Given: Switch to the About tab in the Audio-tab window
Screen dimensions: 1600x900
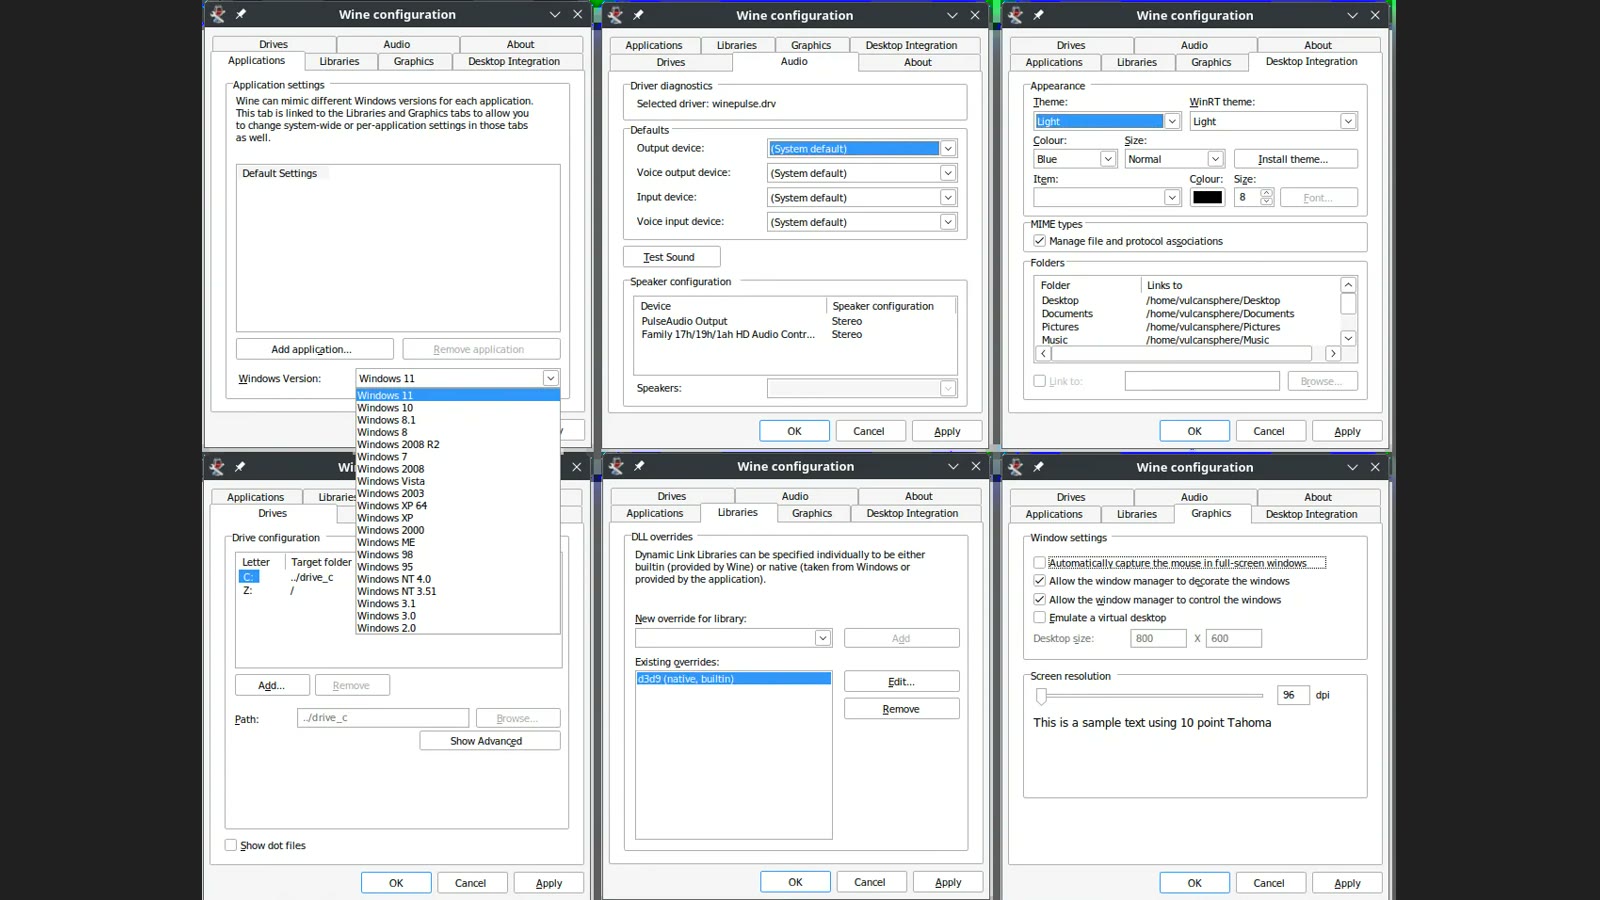Looking at the screenshot, I should pyautogui.click(x=918, y=62).
